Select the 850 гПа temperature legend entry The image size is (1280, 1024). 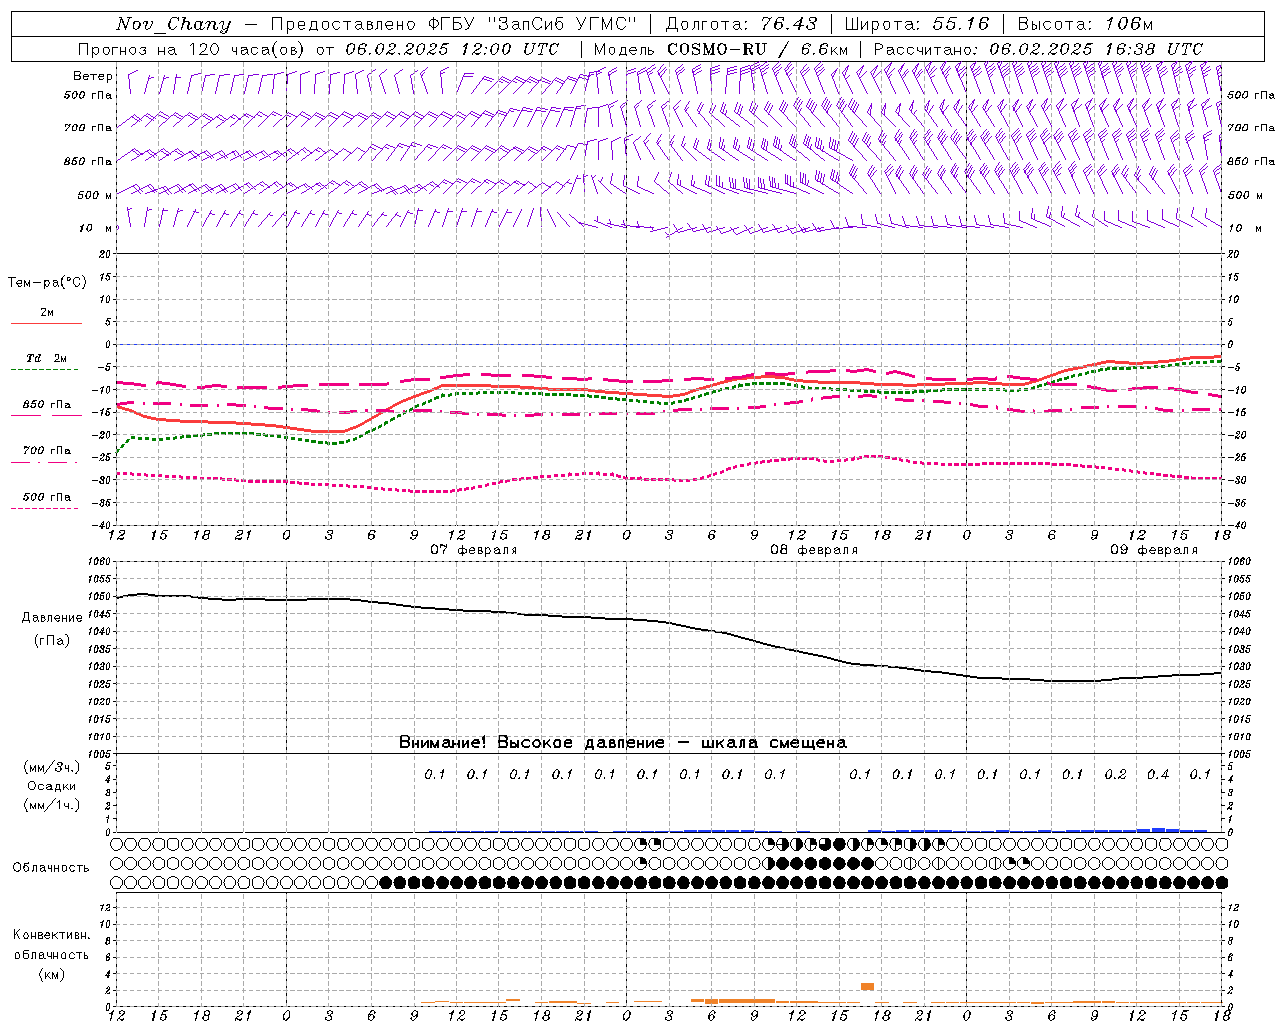[x=46, y=405]
